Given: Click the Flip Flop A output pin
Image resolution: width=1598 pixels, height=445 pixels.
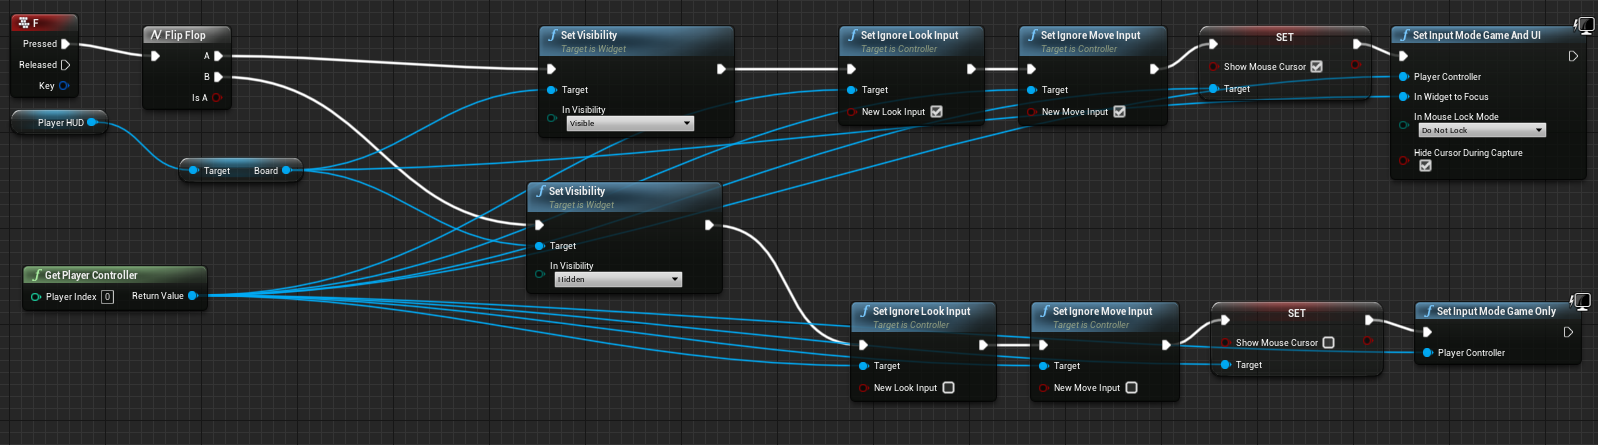Looking at the screenshot, I should click(x=218, y=56).
